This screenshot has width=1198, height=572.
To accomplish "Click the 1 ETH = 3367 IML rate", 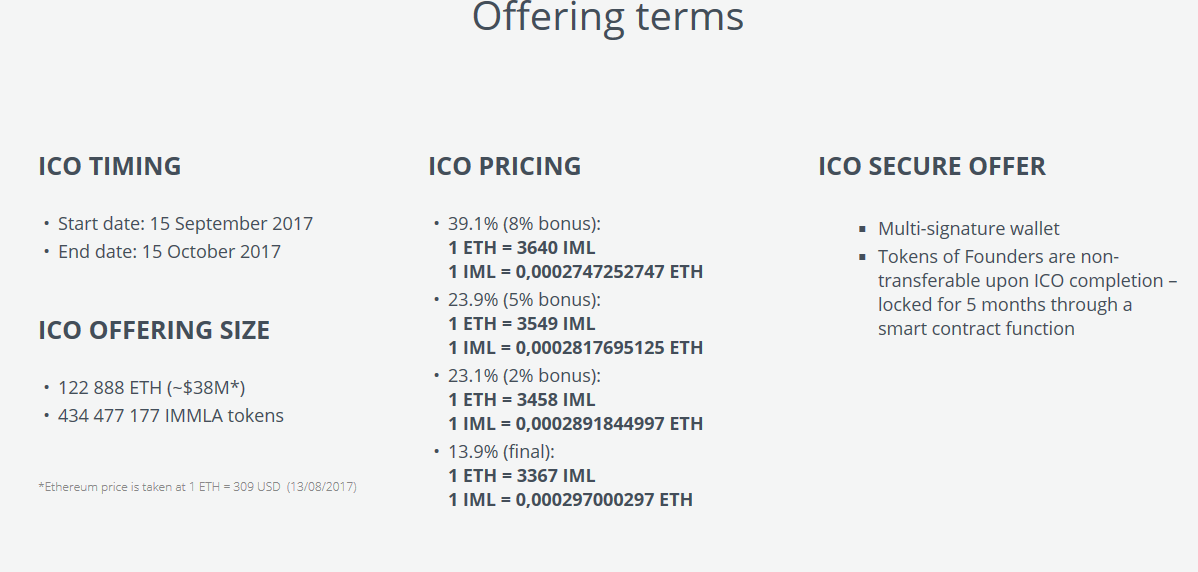I will (x=521, y=475).
